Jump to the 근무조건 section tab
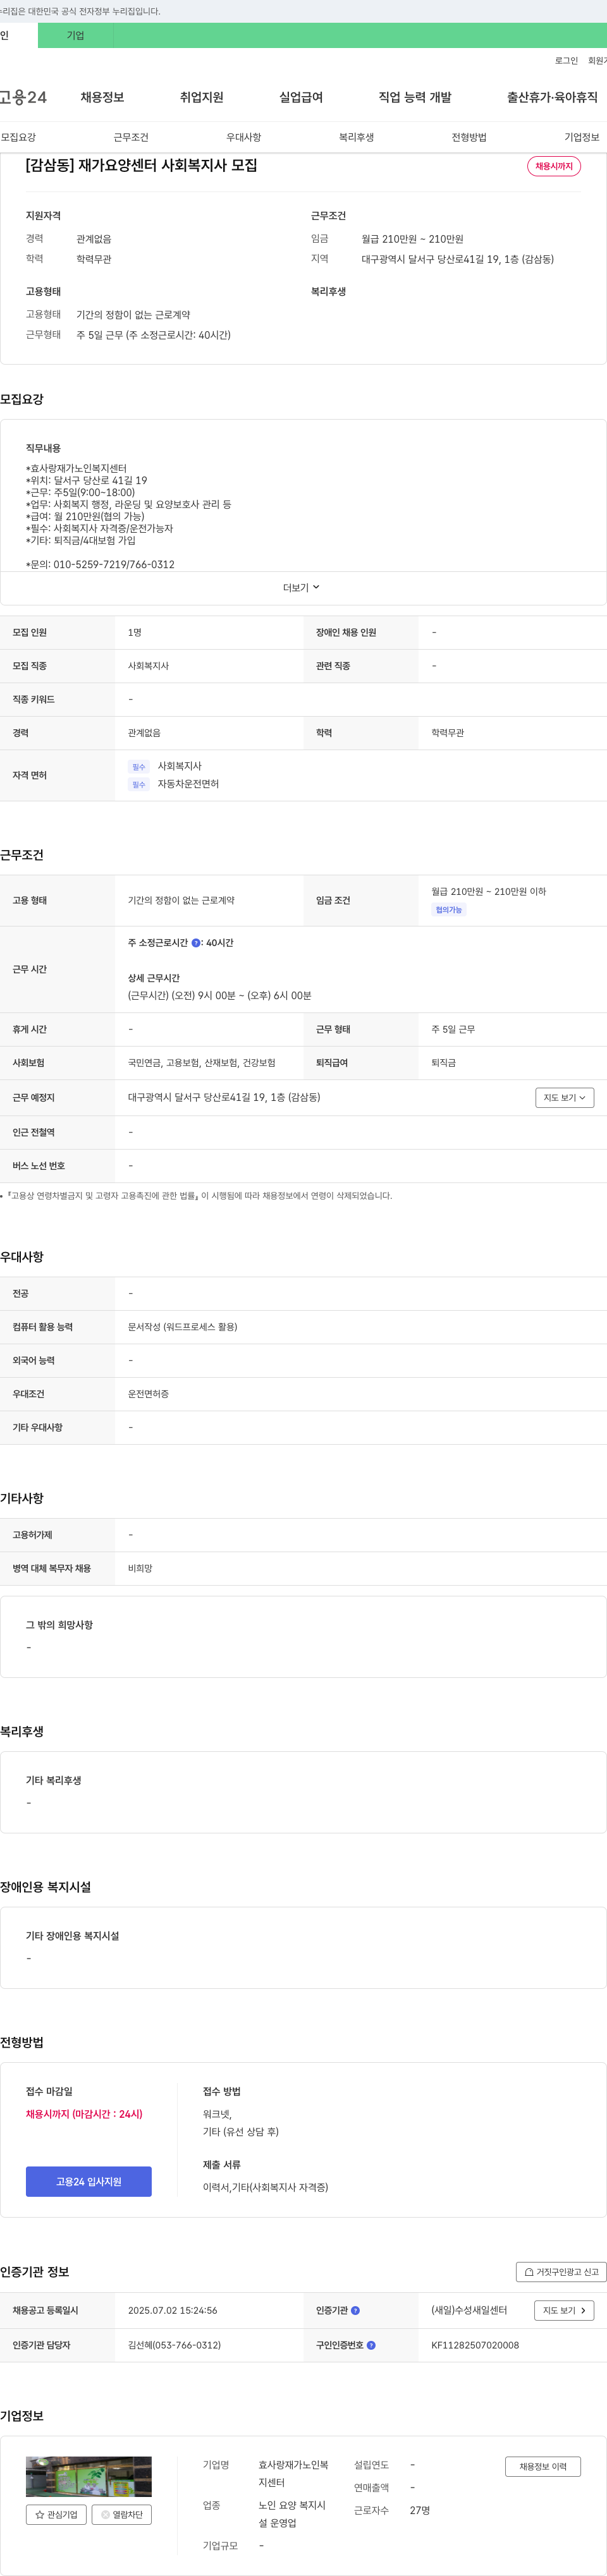Image resolution: width=607 pixels, height=2576 pixels. tap(131, 137)
